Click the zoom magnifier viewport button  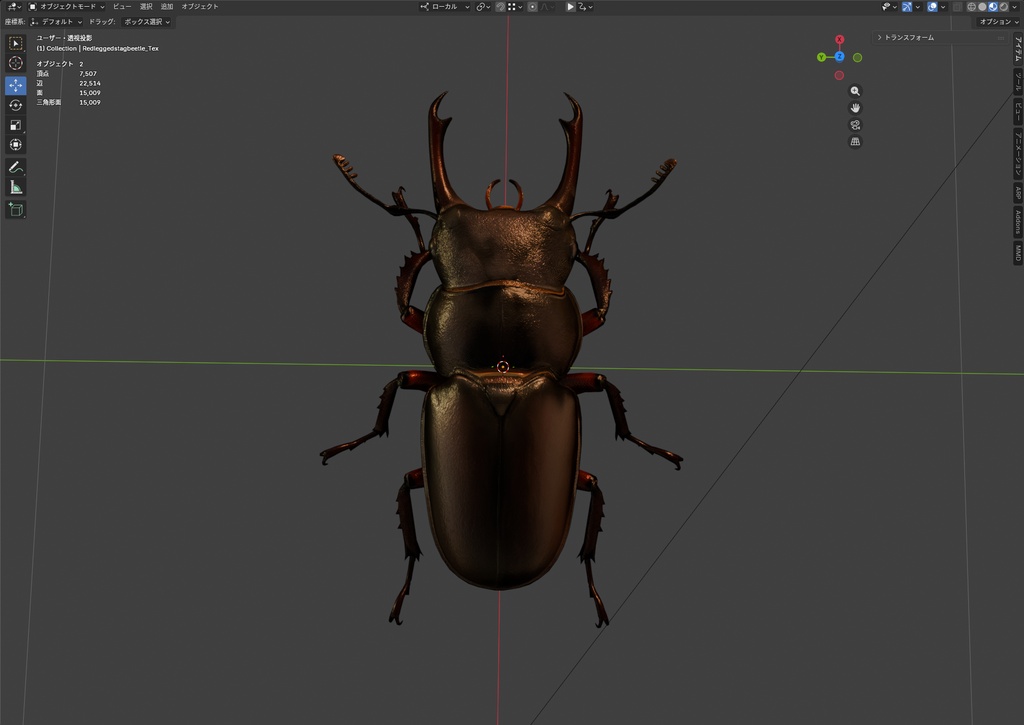(x=855, y=91)
